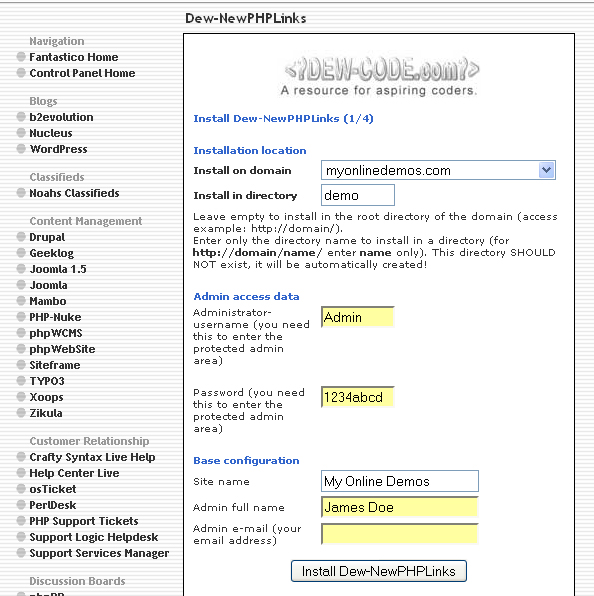Click the bullet icon beside osTicket
594x596 pixels.
point(21,488)
